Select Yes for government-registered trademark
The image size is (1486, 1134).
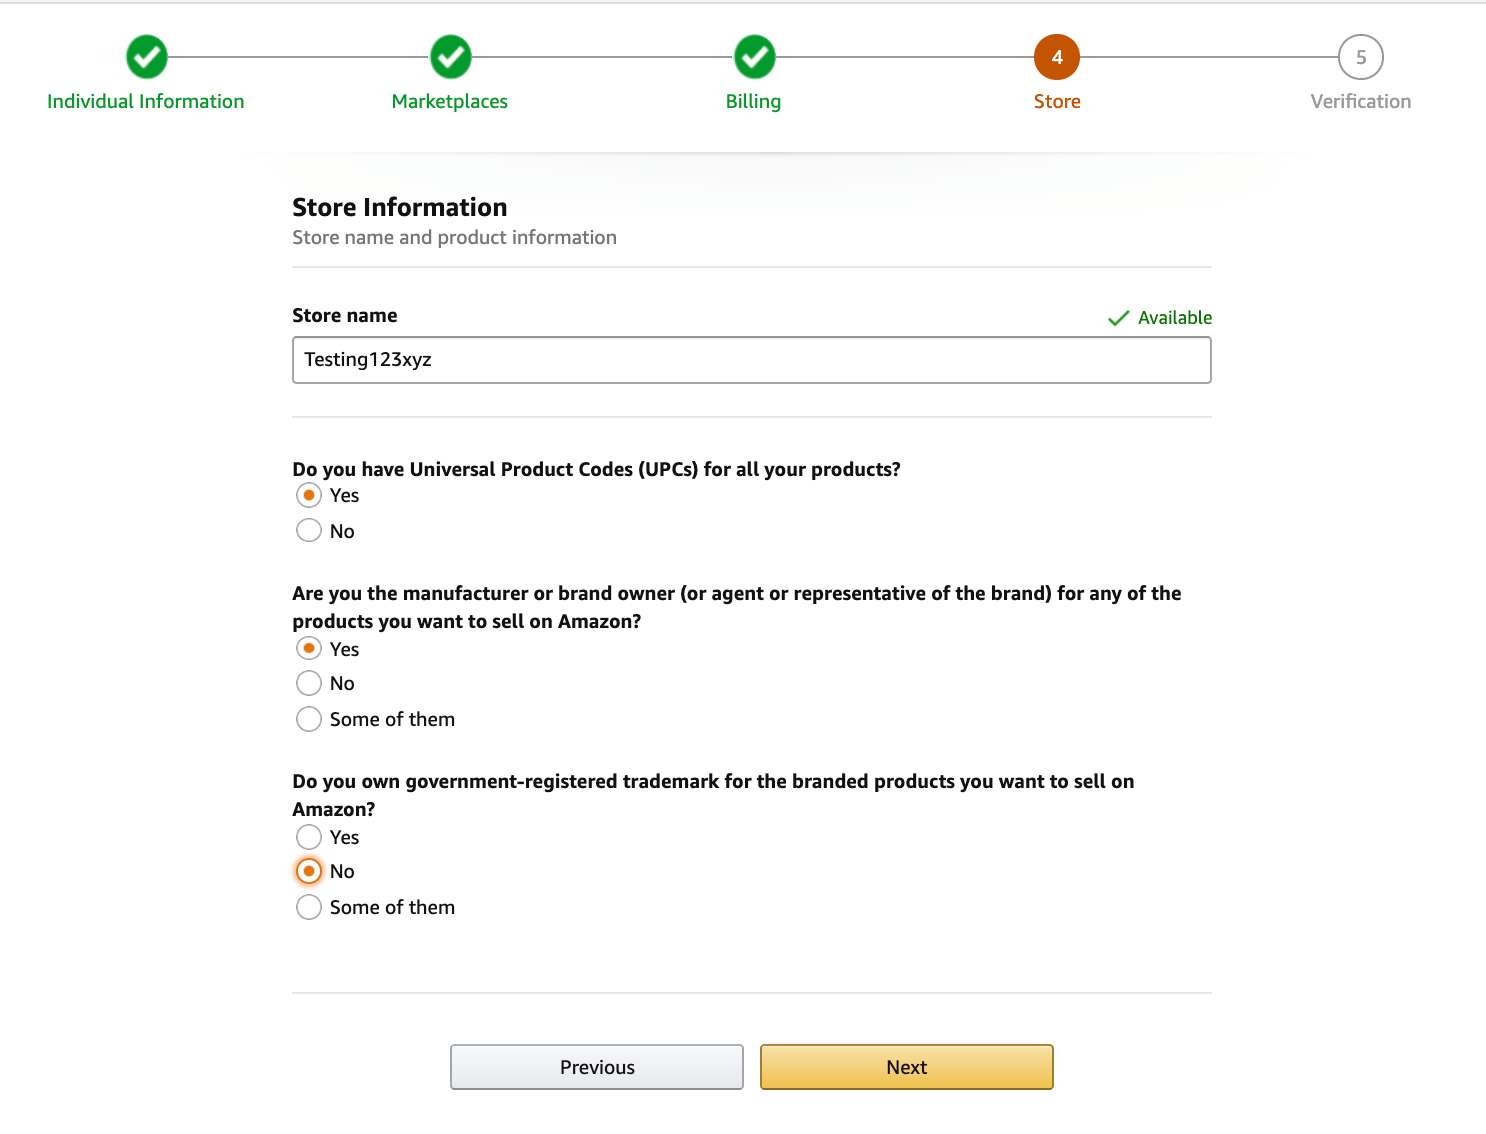[309, 836]
